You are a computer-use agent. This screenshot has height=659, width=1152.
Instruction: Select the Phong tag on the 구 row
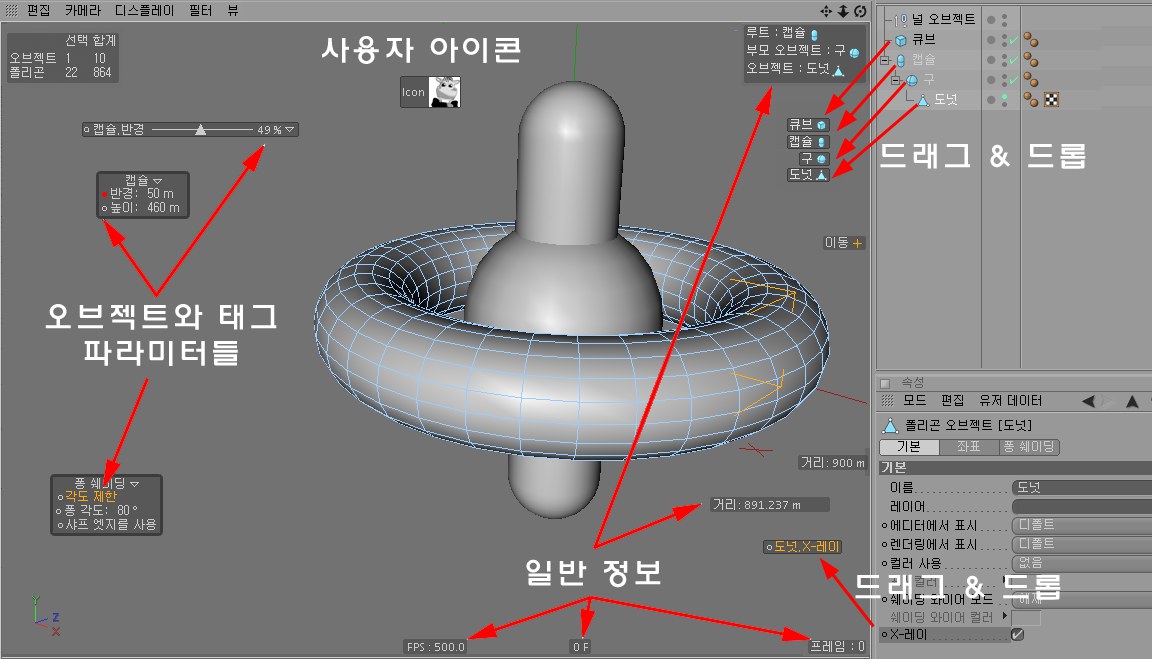pyautogui.click(x=1031, y=79)
